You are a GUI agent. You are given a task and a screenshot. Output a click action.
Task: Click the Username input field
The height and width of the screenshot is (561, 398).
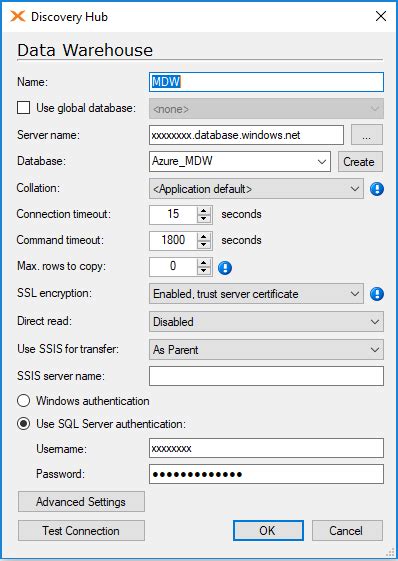pos(266,448)
